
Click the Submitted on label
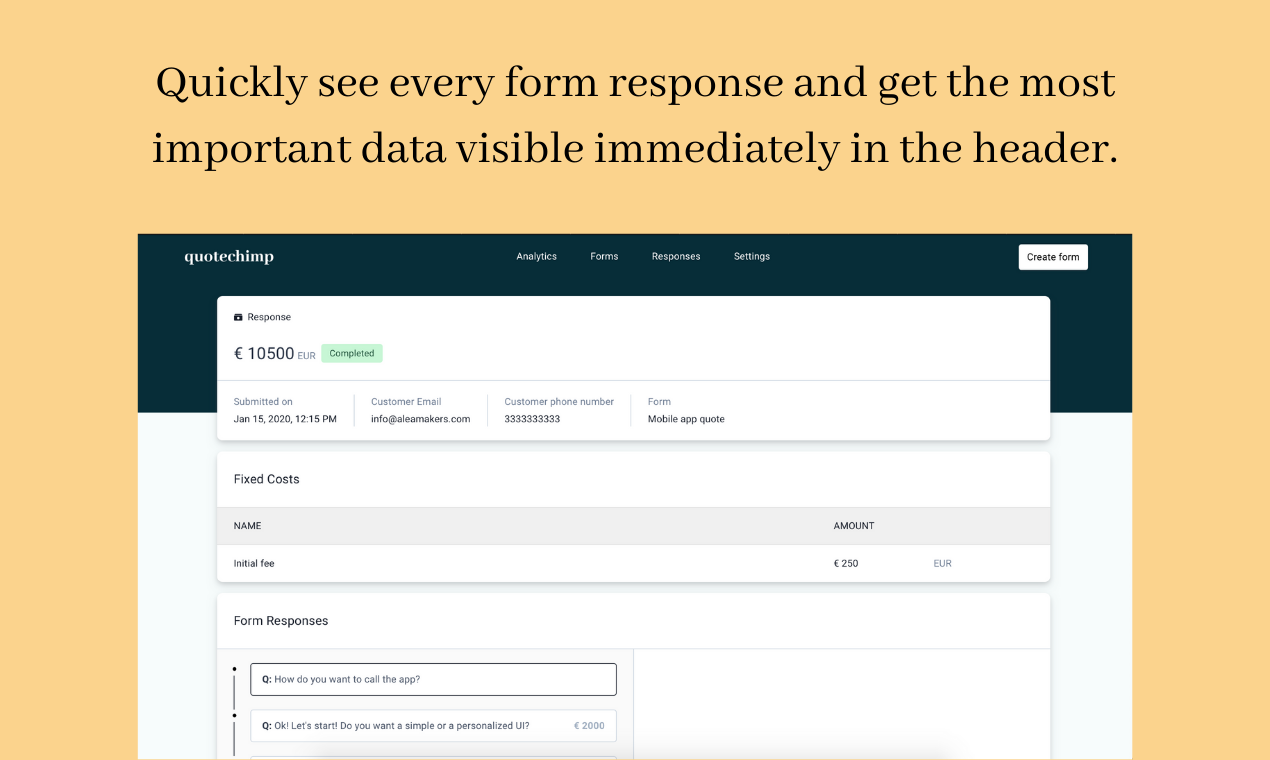pyautogui.click(x=263, y=402)
